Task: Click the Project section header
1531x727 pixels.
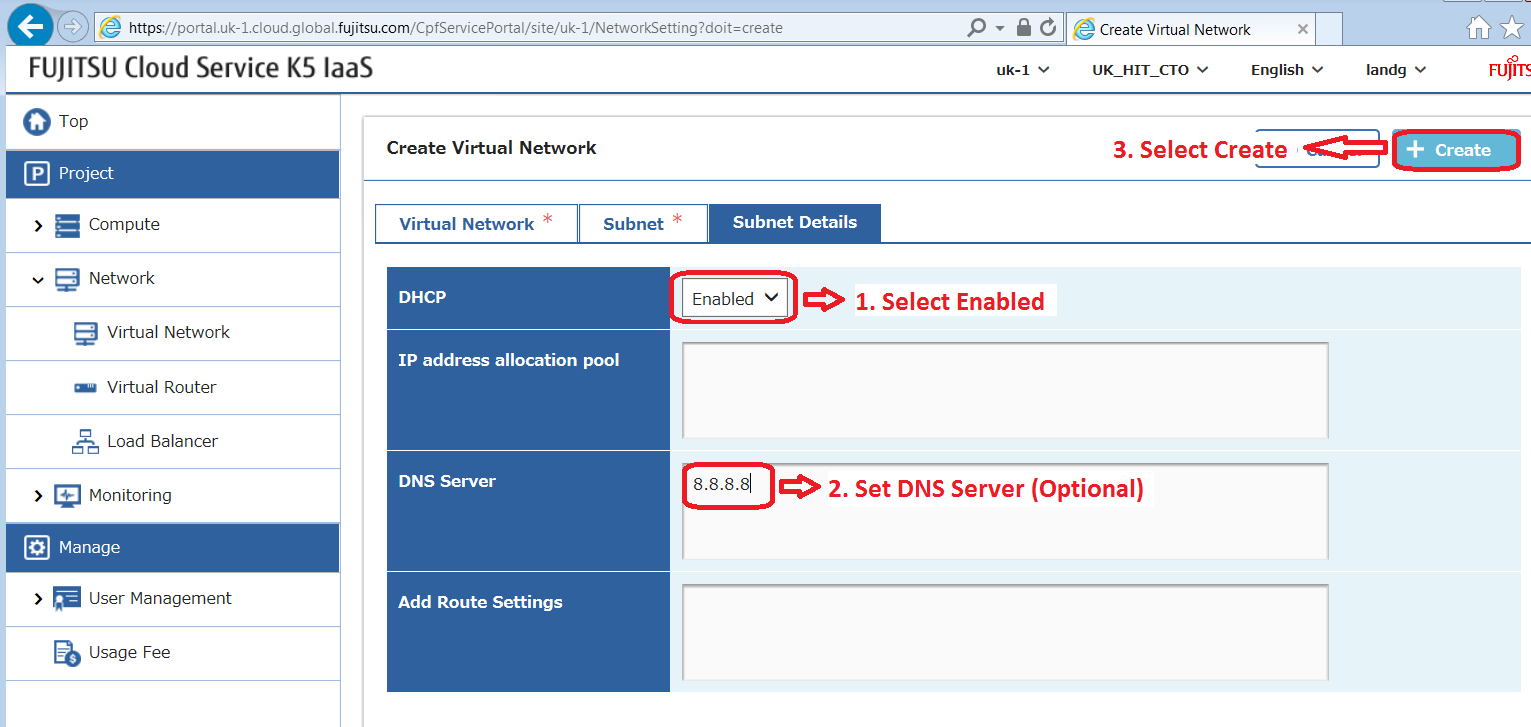Action: (173, 174)
